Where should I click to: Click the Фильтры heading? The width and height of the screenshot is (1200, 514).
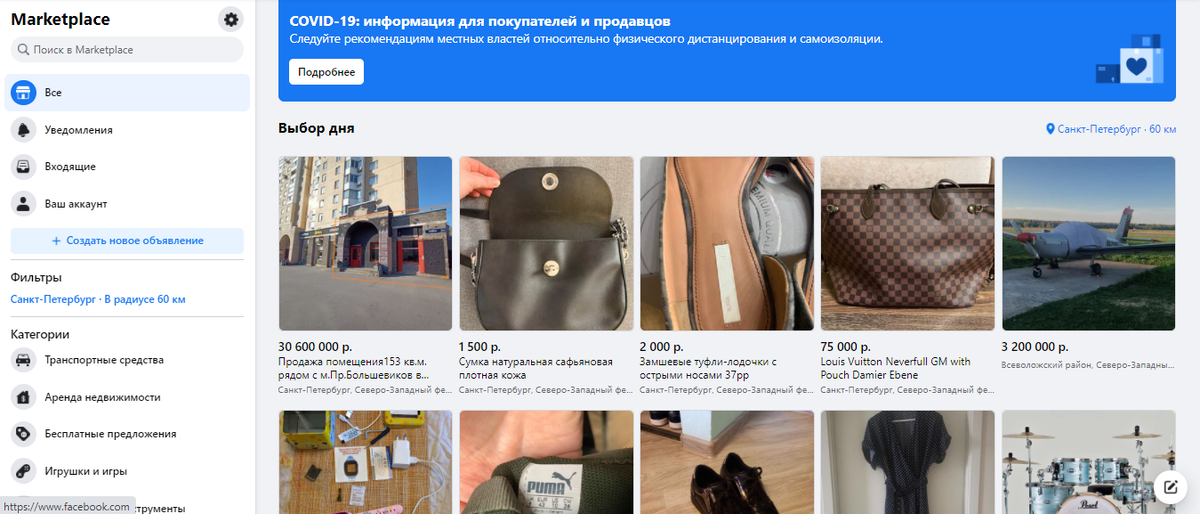coord(36,277)
